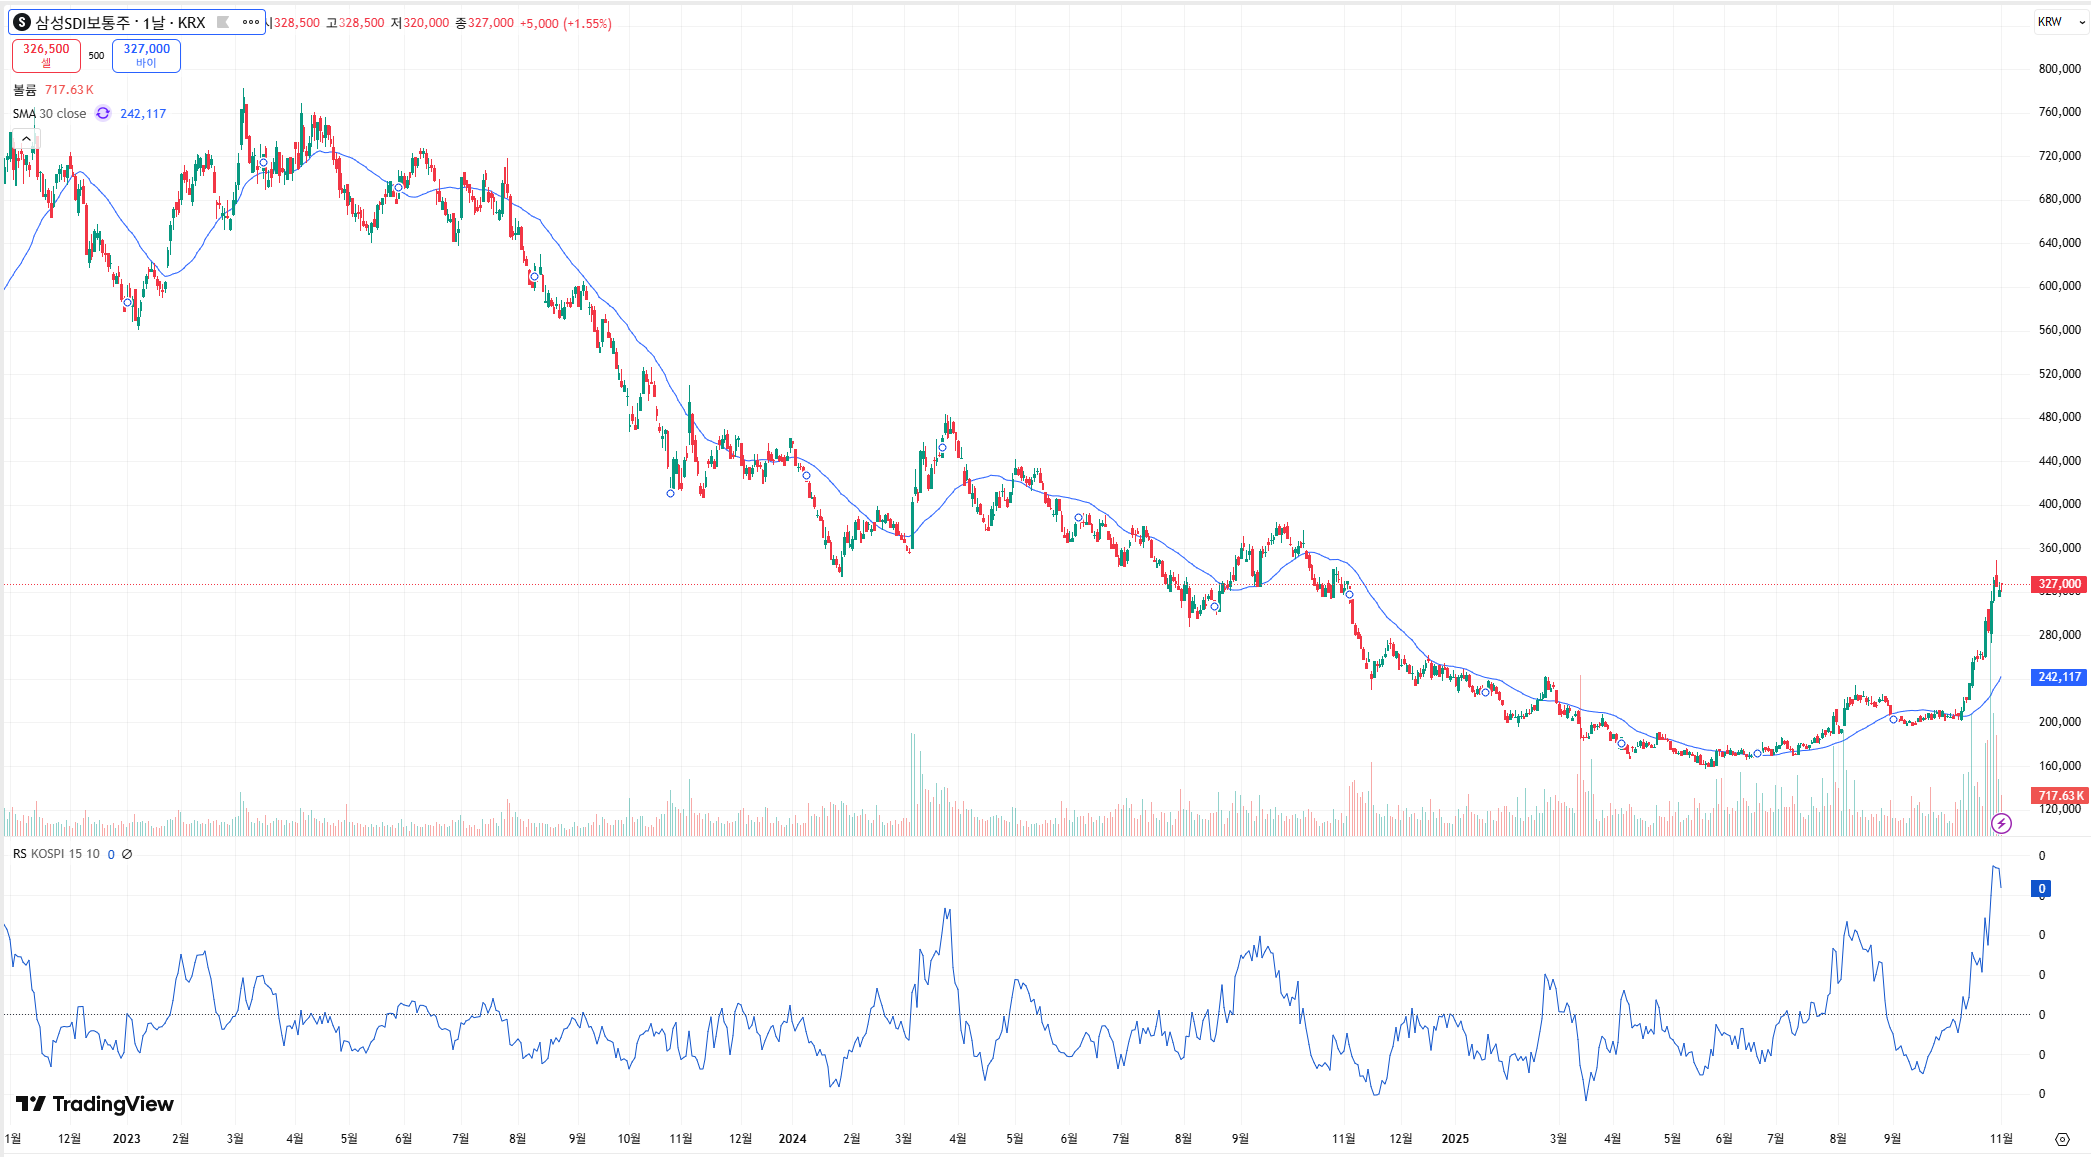Select the SMA 30 close indicator label
Screen dimensions: 2091x1157
pos(50,114)
